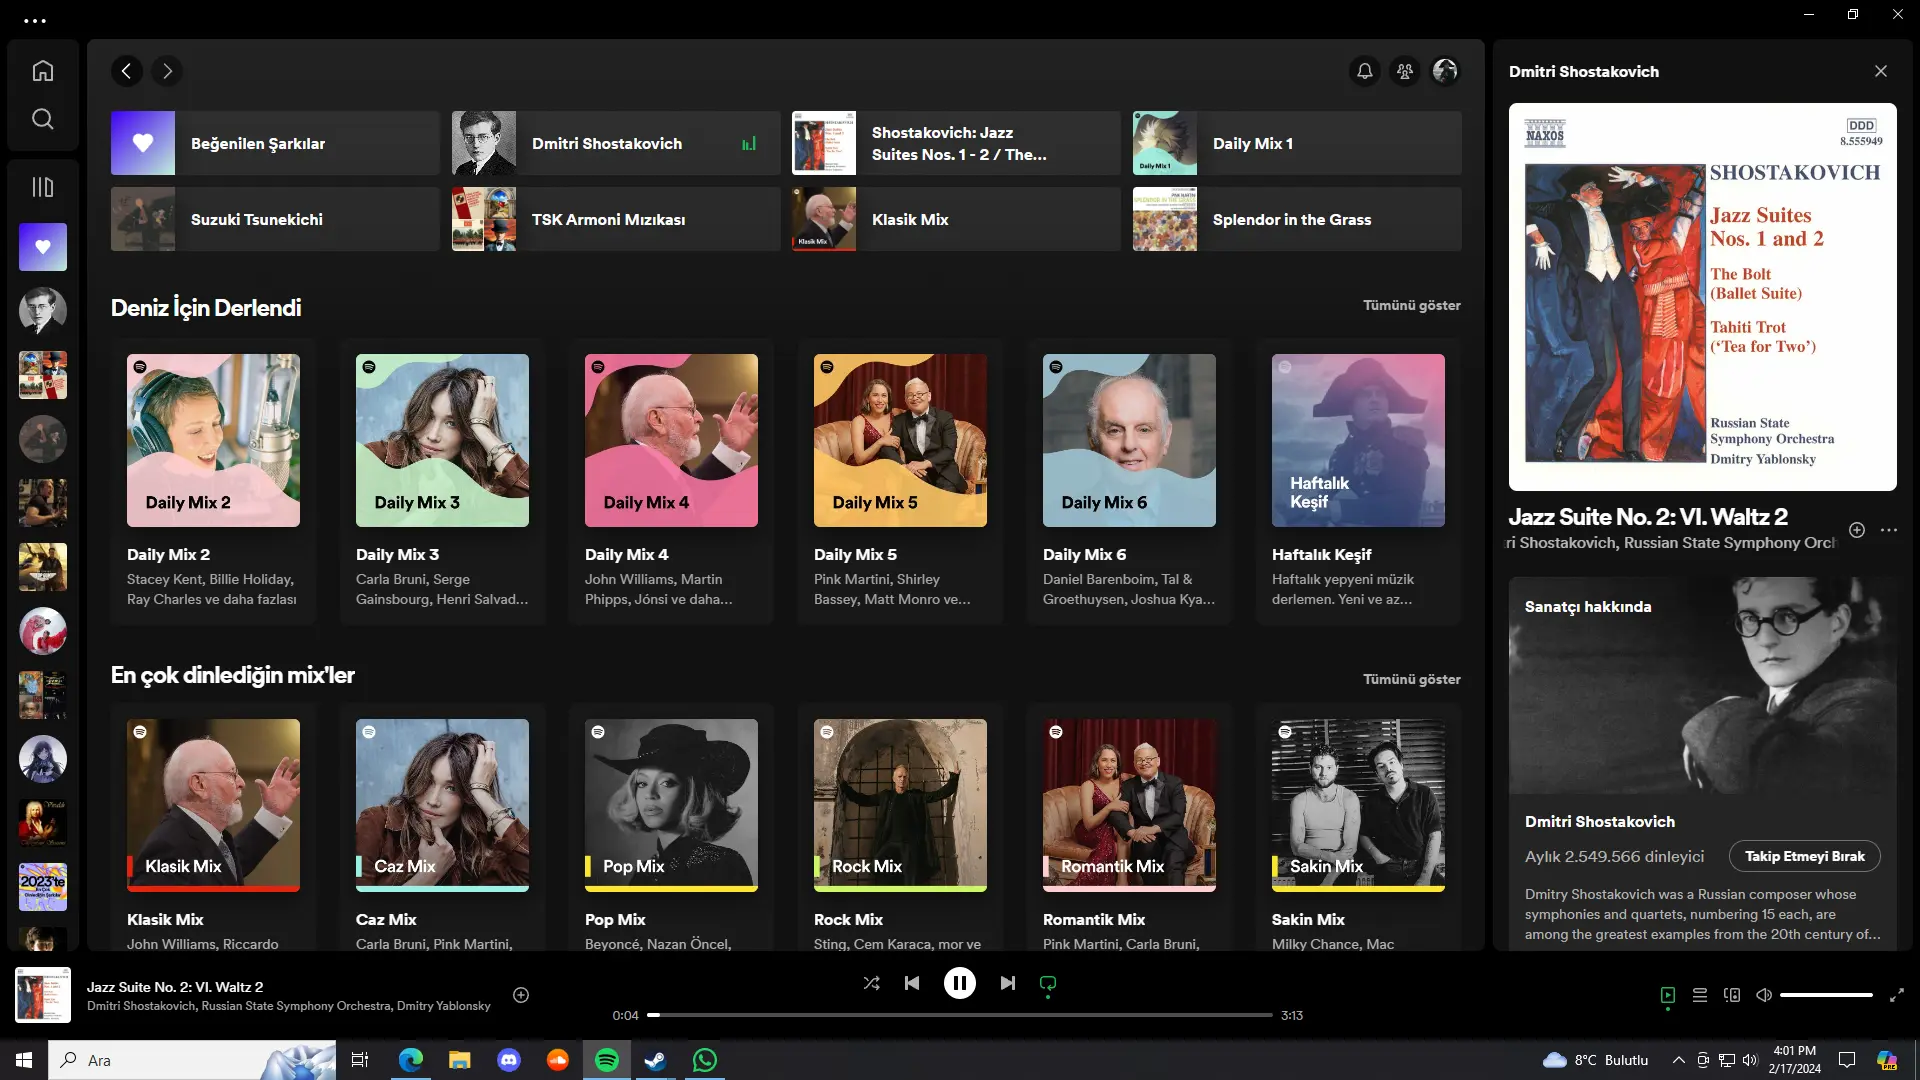Open File Explorer from taskbar
This screenshot has width=1920, height=1080.
460,1060
